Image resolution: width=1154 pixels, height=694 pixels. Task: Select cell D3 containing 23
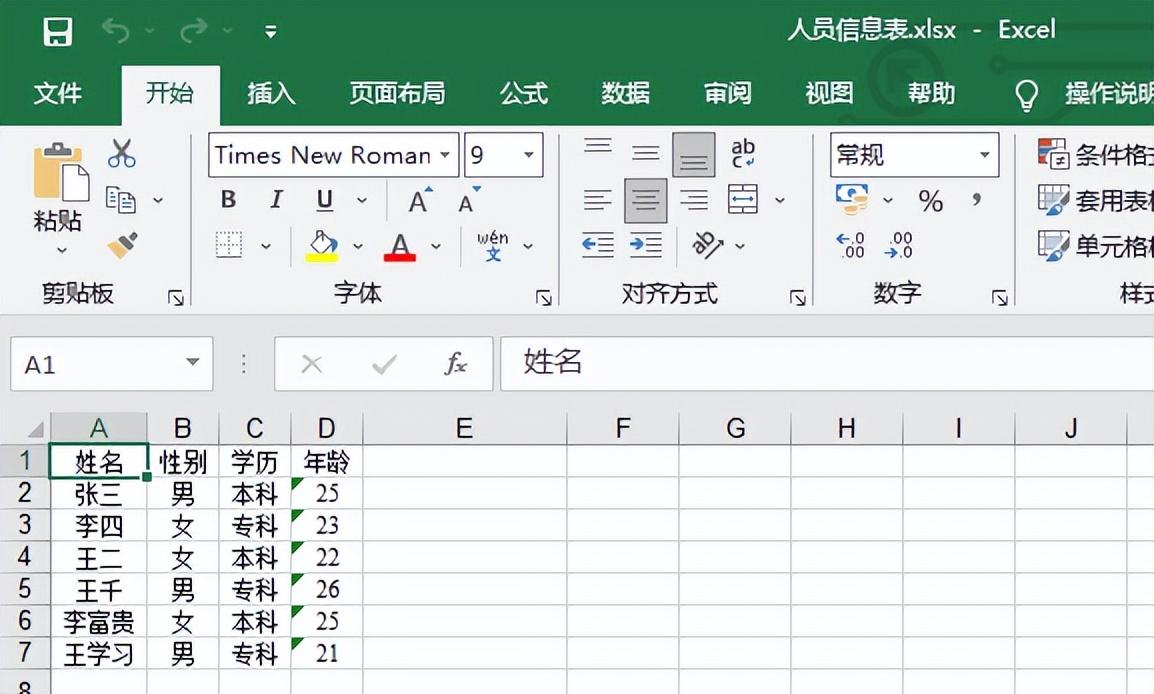coord(325,525)
